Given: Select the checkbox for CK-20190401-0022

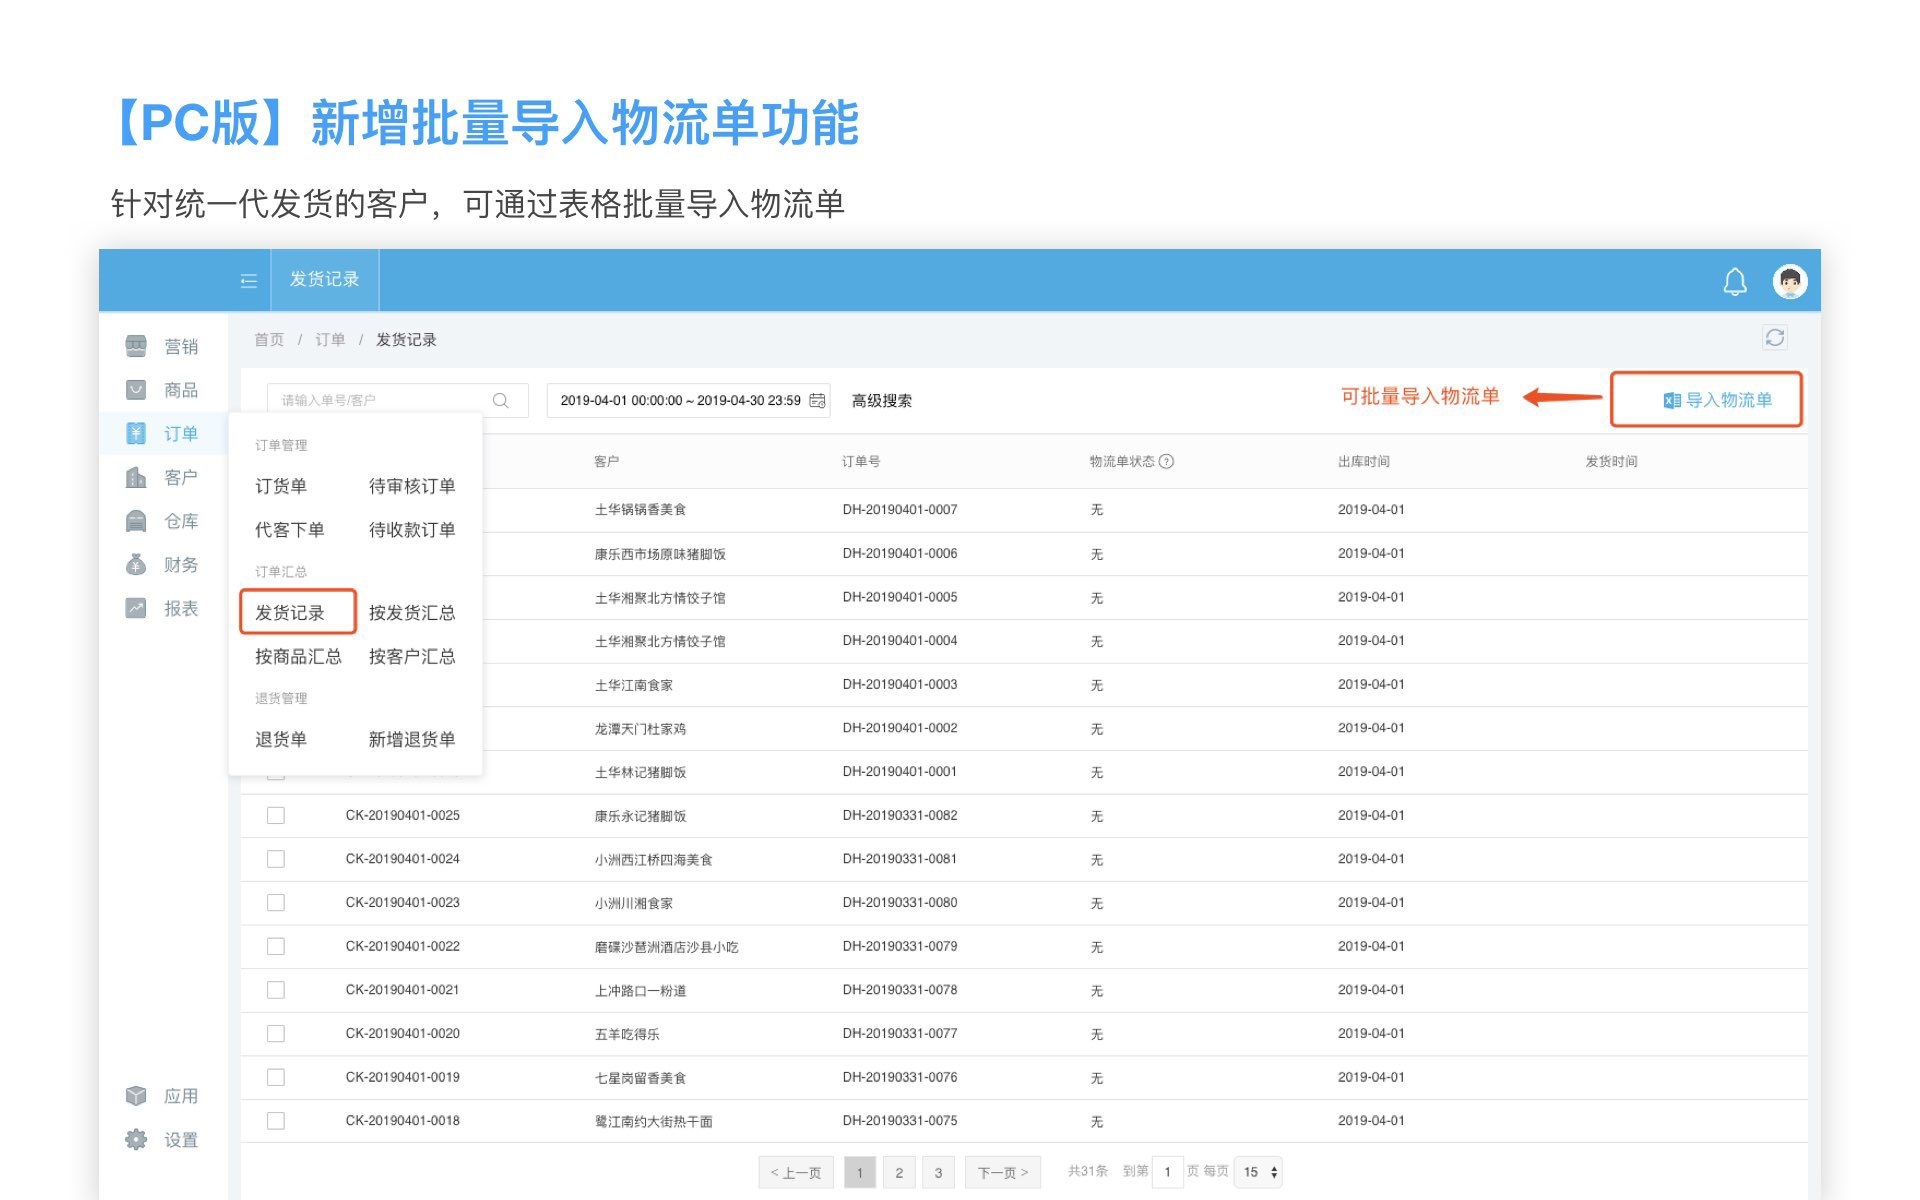Looking at the screenshot, I should click(x=276, y=946).
